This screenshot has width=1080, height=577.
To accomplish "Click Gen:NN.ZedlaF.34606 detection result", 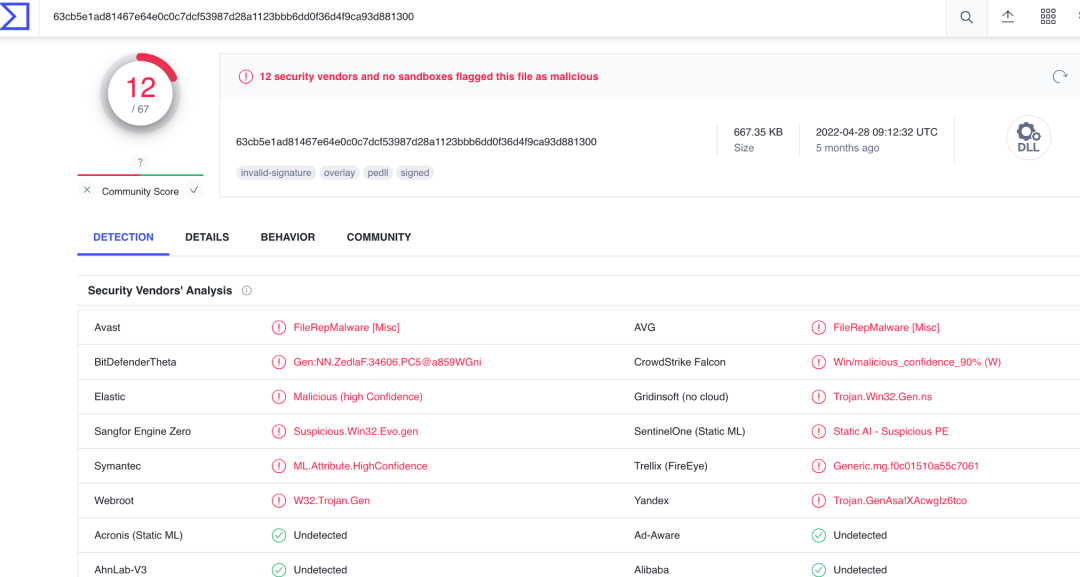I will (387, 362).
